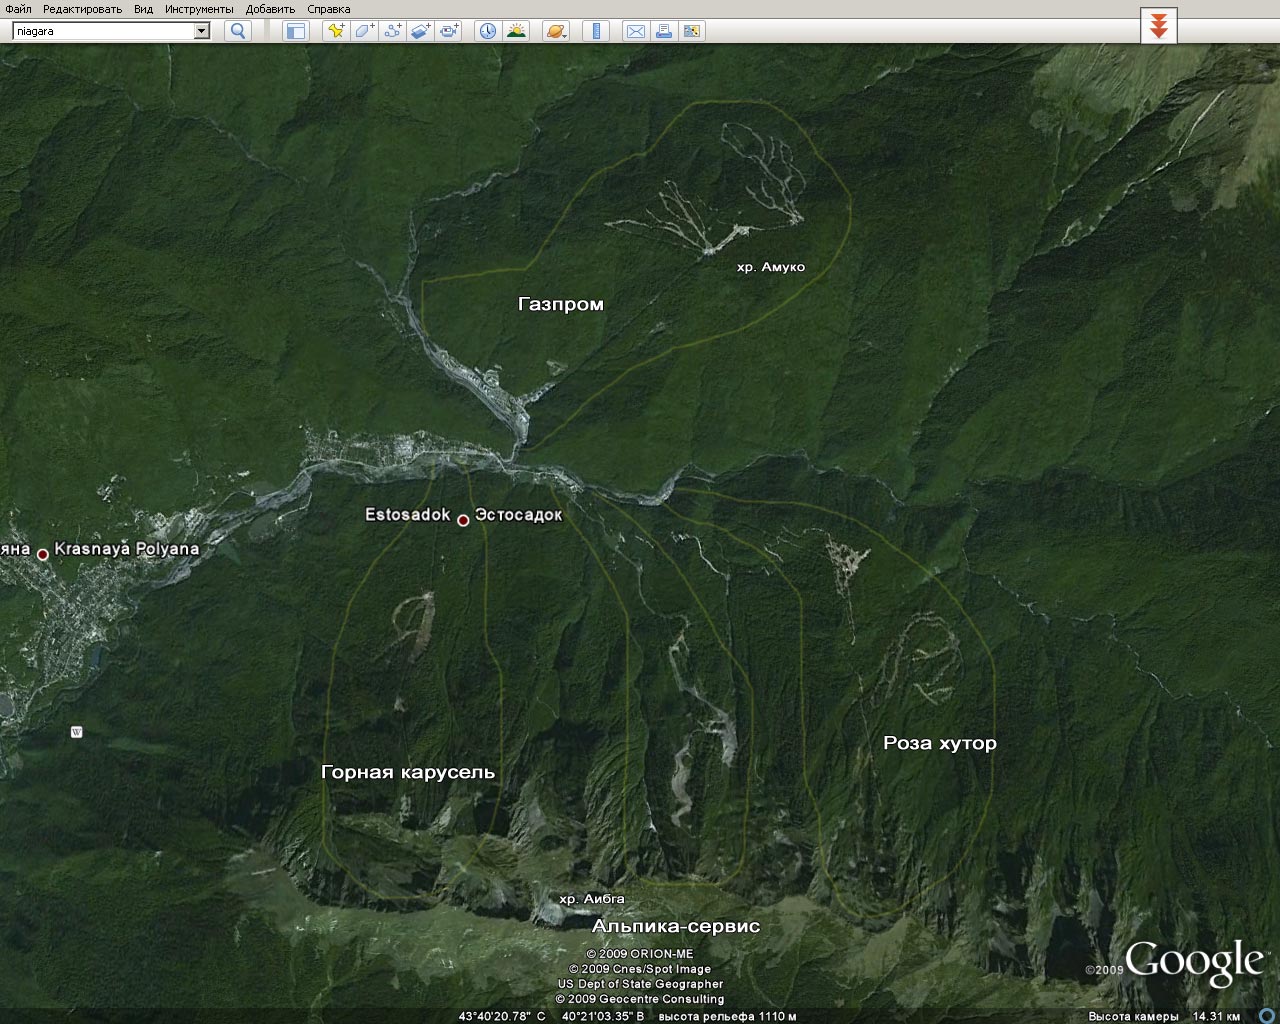Open the search history dropdown arrow
1280x1024 pixels.
tap(202, 31)
